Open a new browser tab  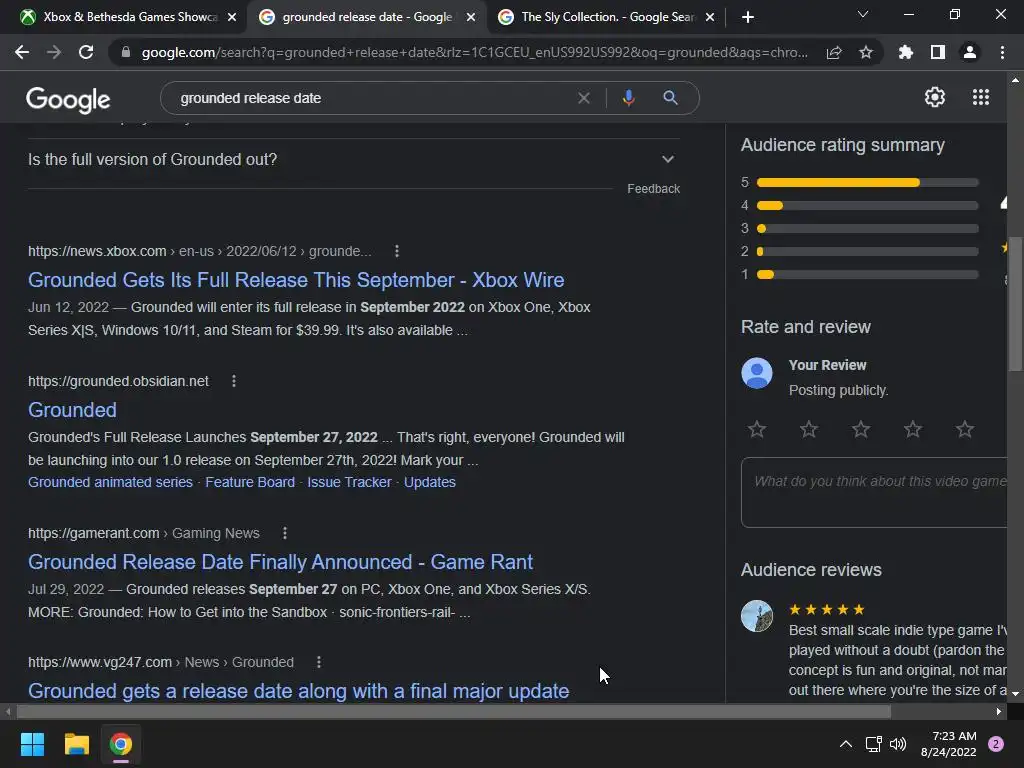click(x=748, y=18)
